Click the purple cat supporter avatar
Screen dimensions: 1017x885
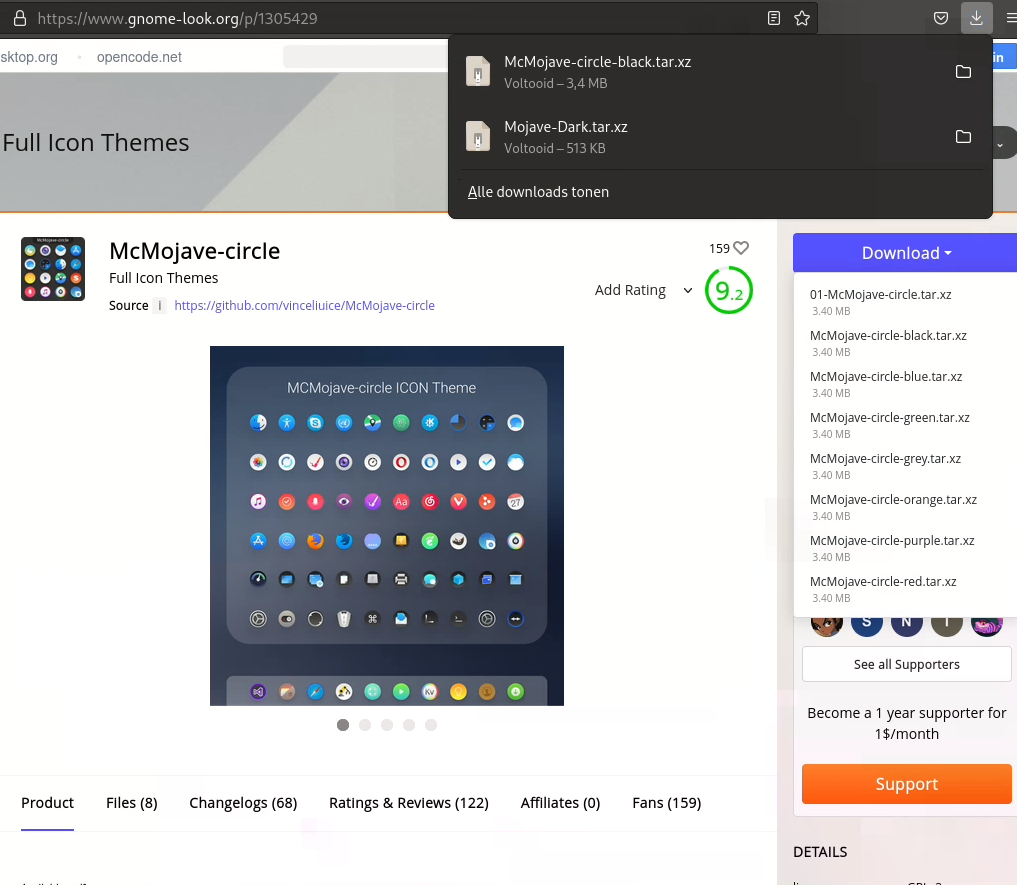tap(987, 626)
